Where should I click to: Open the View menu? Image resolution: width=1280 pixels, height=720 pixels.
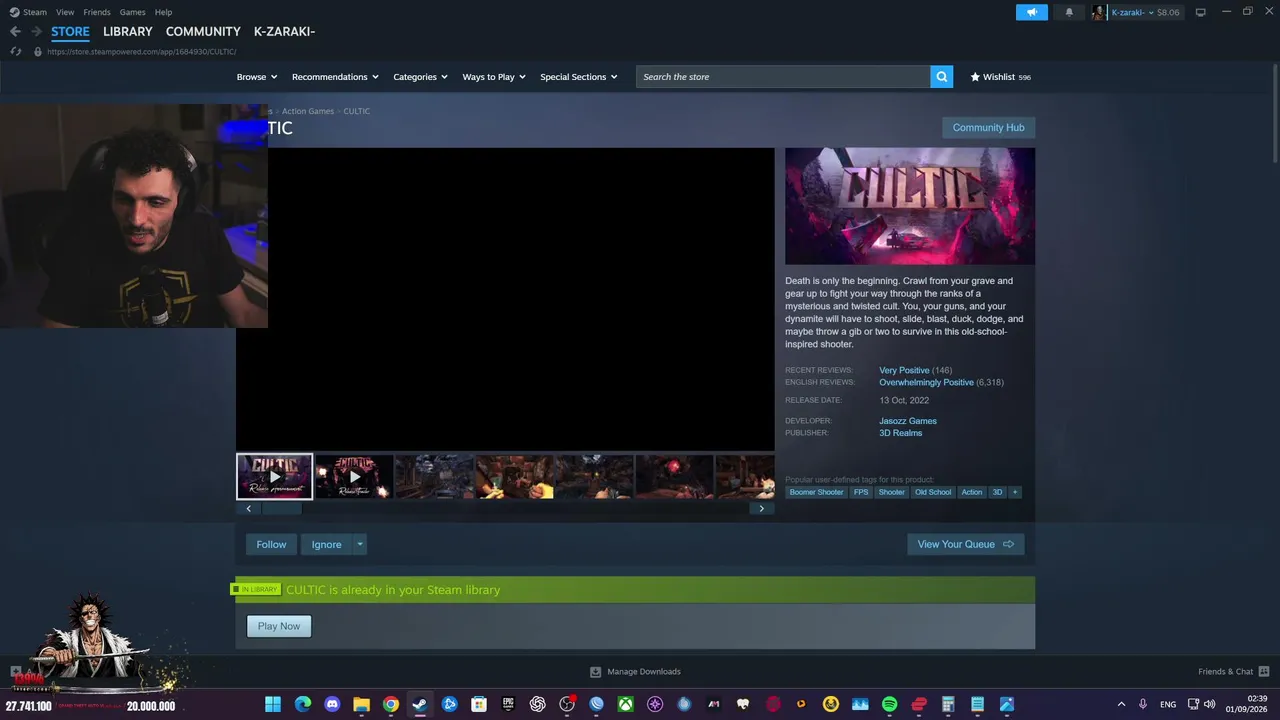click(x=65, y=12)
